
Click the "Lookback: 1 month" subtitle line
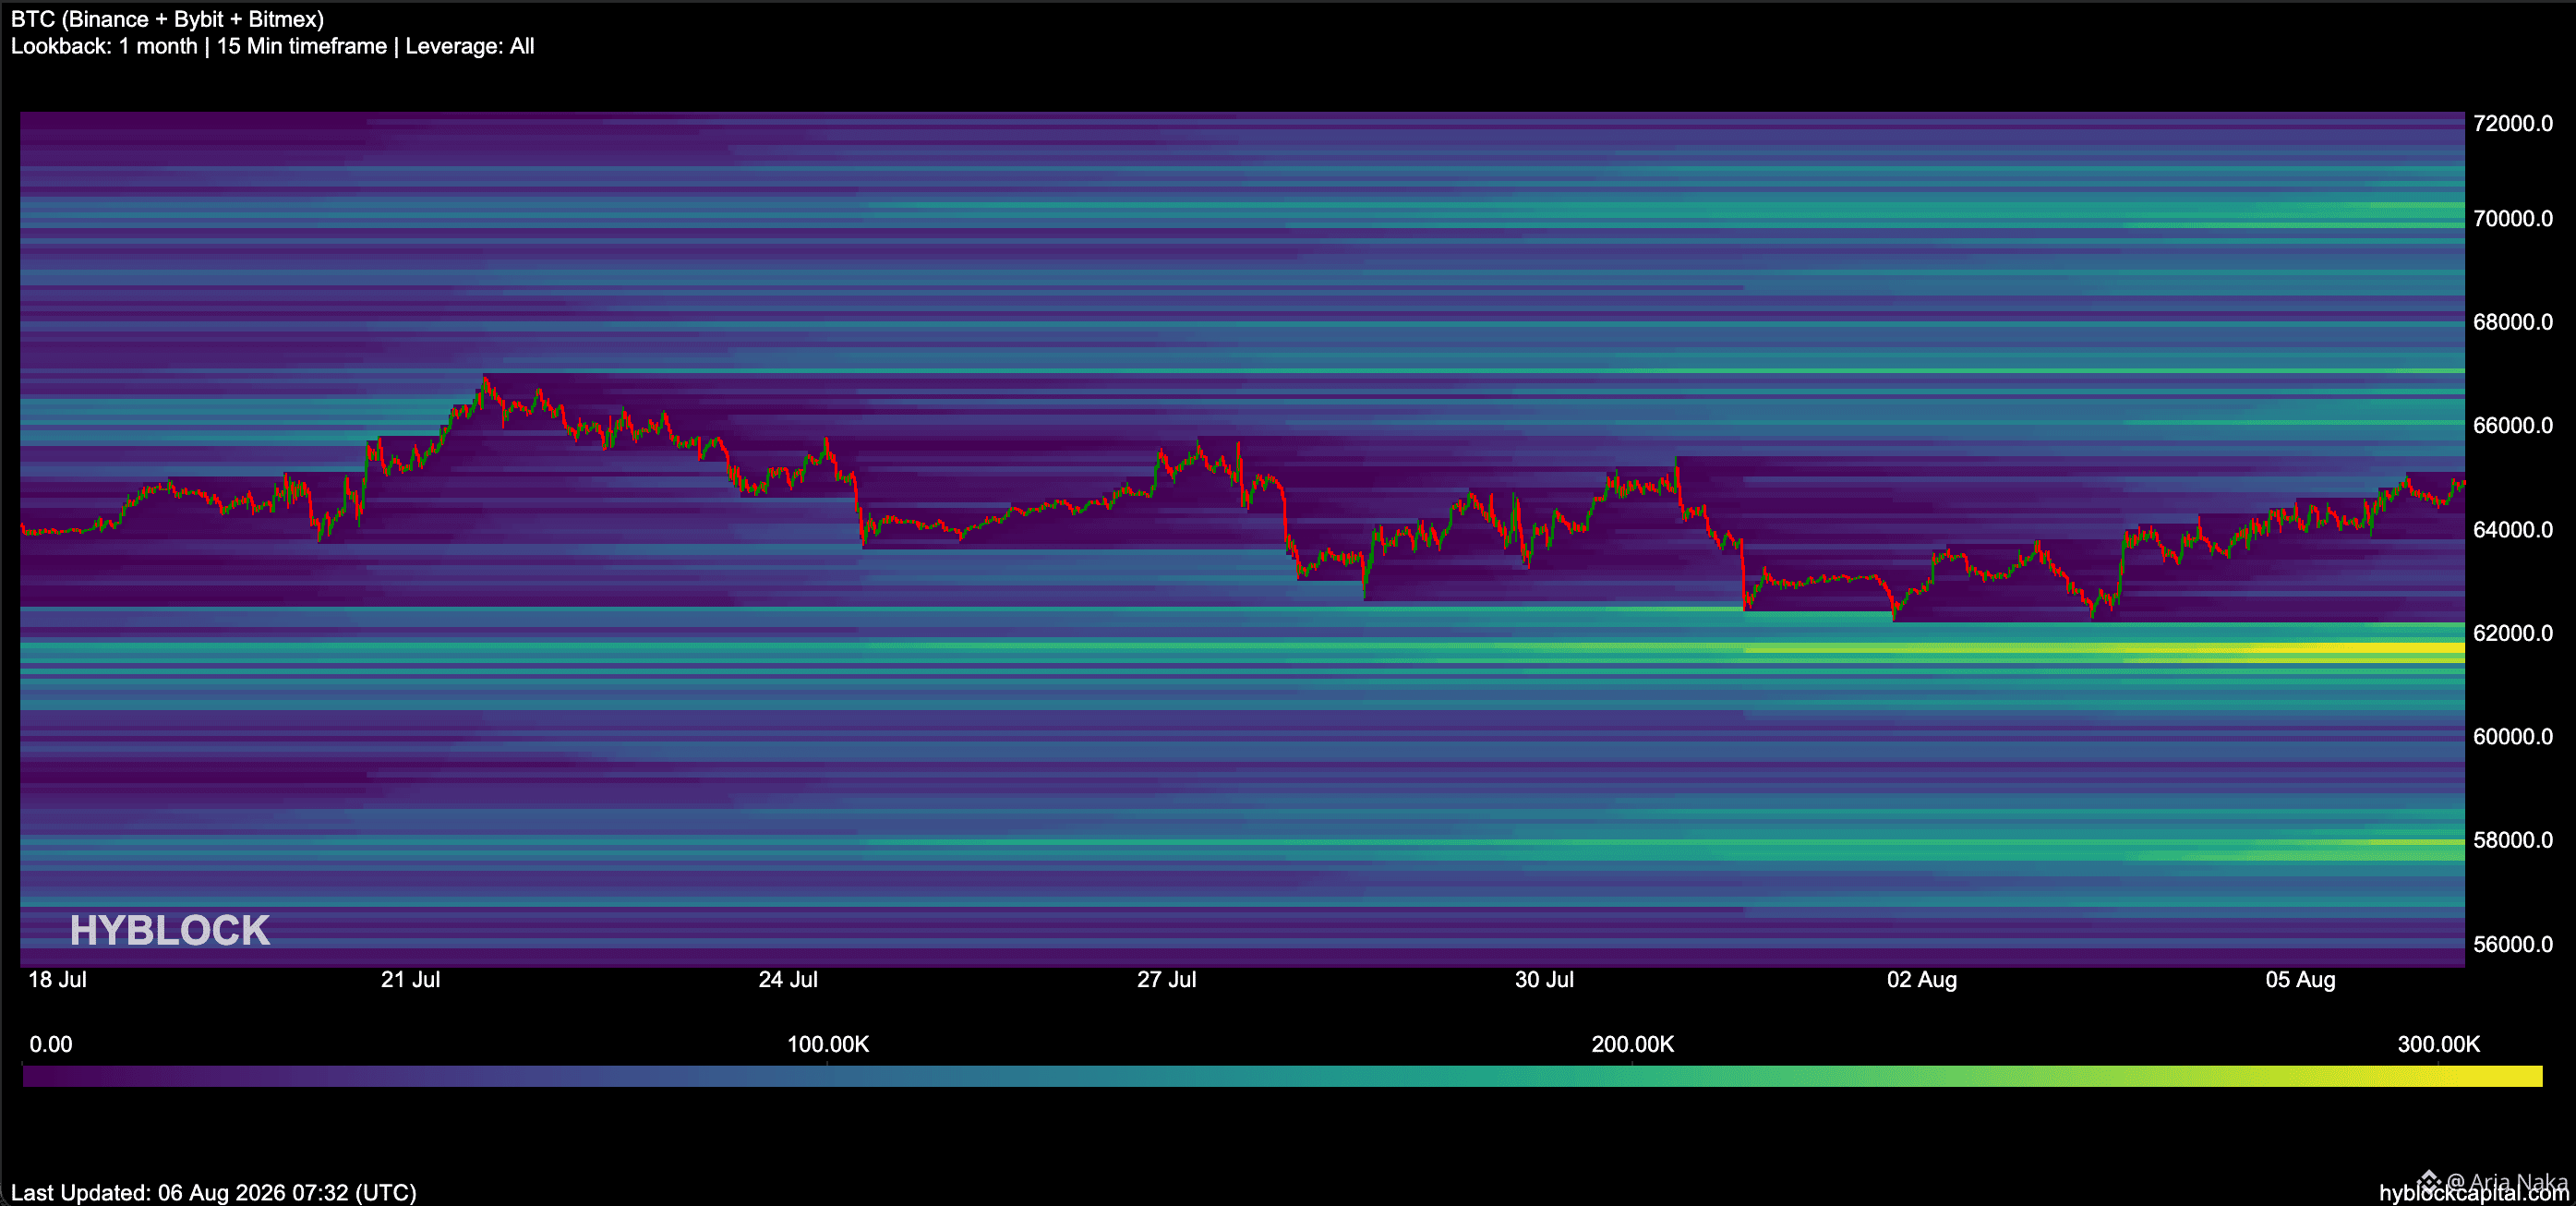(272, 46)
